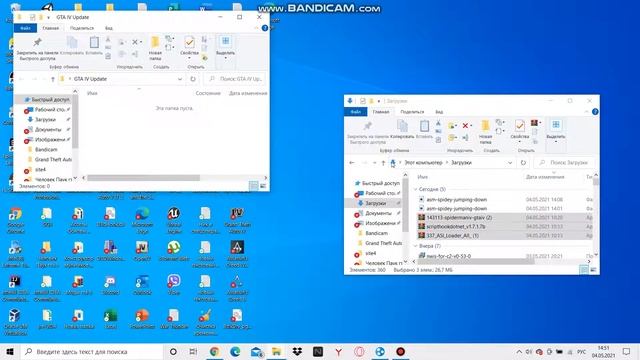This screenshot has height=360, width=640.
Task: Sort by 'Имя' column in GTA IV Update window
Action: tap(92, 93)
